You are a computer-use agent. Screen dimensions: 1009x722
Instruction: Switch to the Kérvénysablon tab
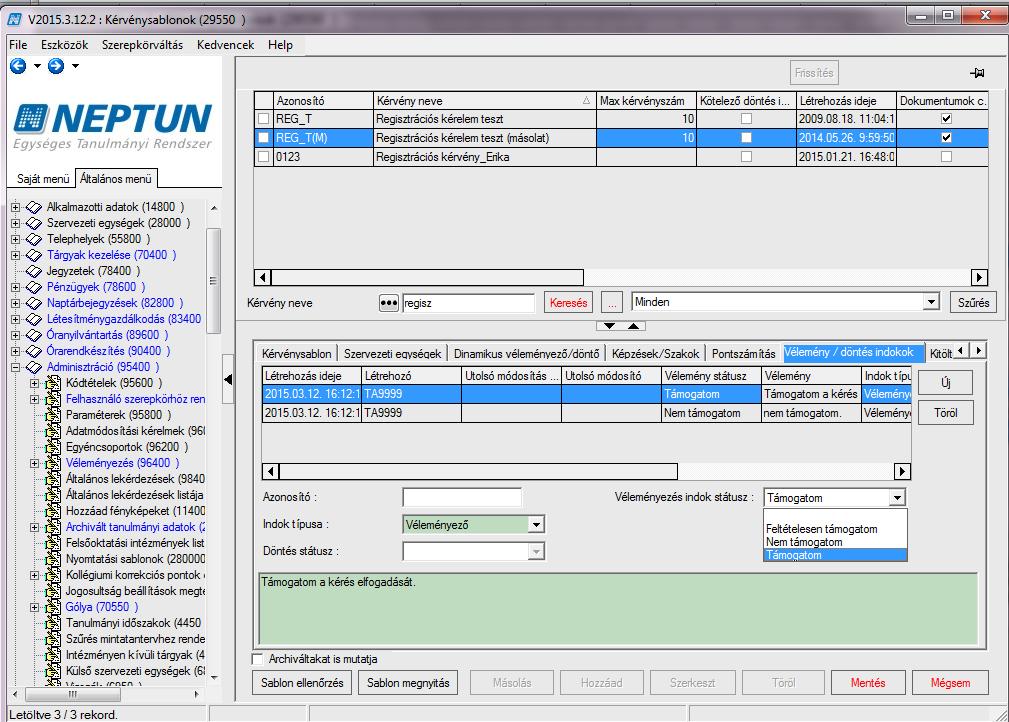[x=297, y=353]
